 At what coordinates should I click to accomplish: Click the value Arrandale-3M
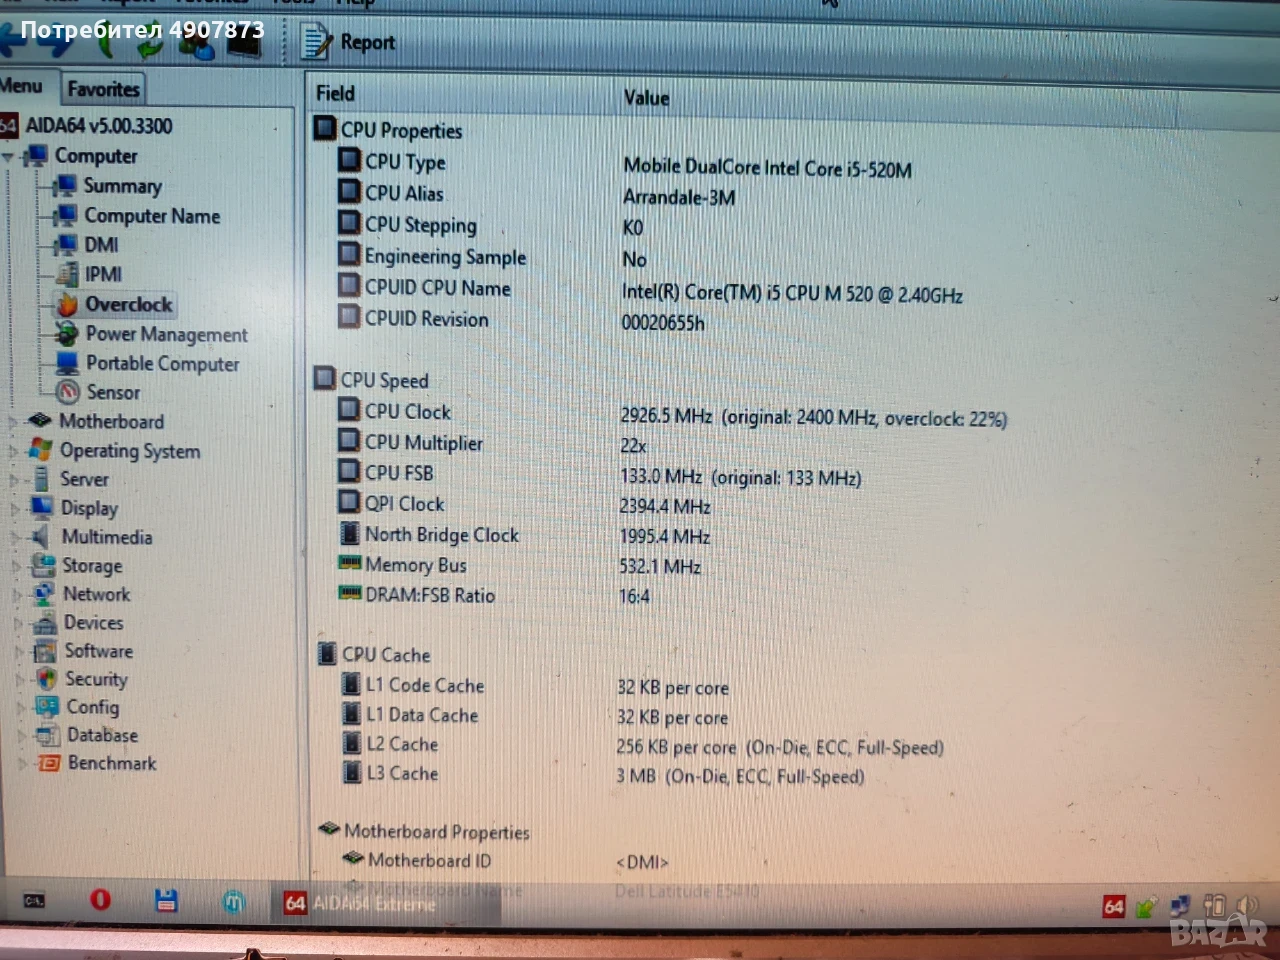(679, 197)
